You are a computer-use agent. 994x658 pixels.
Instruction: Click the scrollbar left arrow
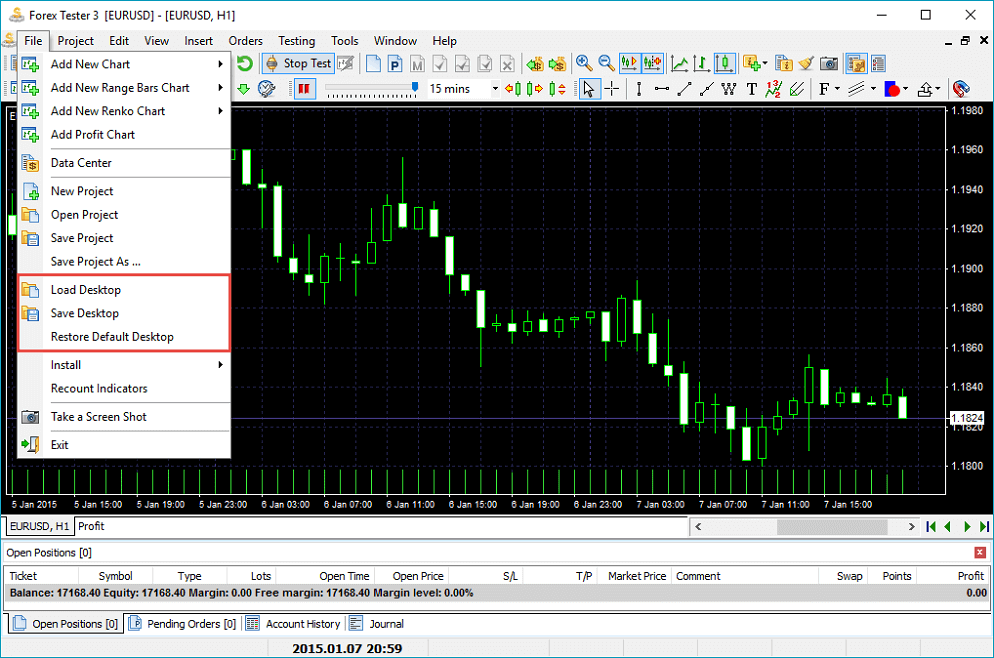click(698, 527)
